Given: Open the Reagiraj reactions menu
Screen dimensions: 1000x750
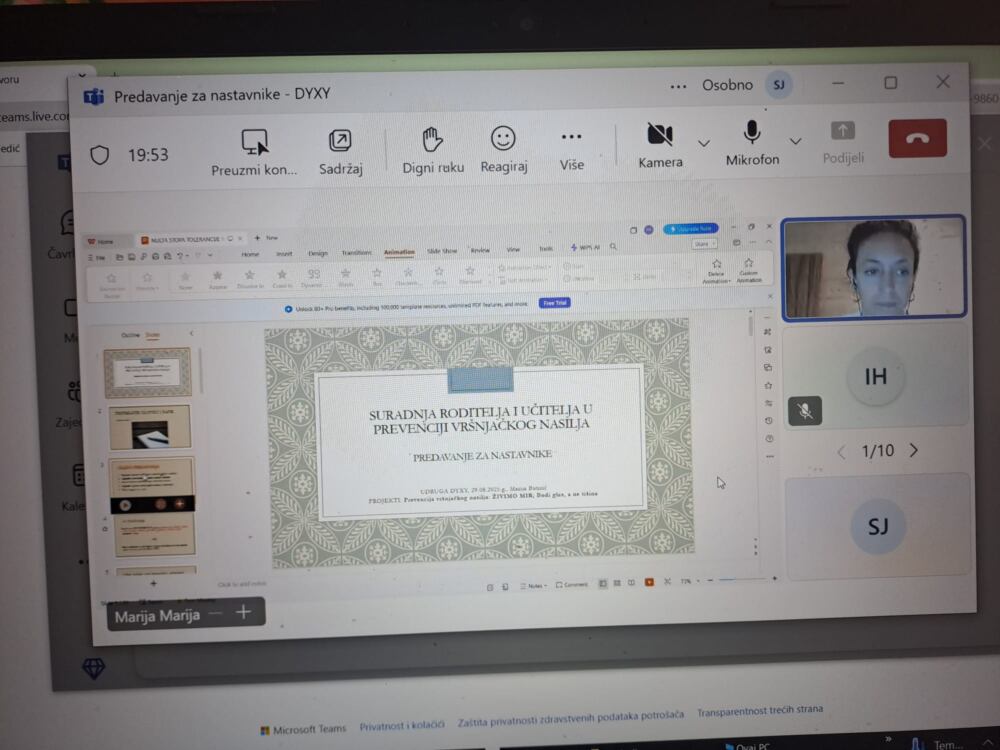Looking at the screenshot, I should [x=503, y=139].
